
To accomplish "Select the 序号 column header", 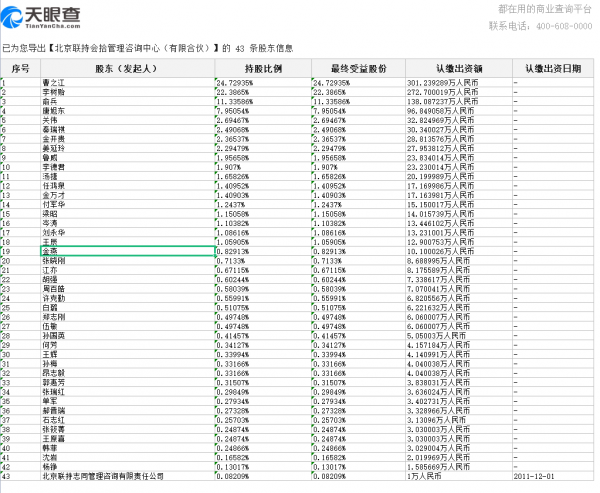I will click(21, 69).
